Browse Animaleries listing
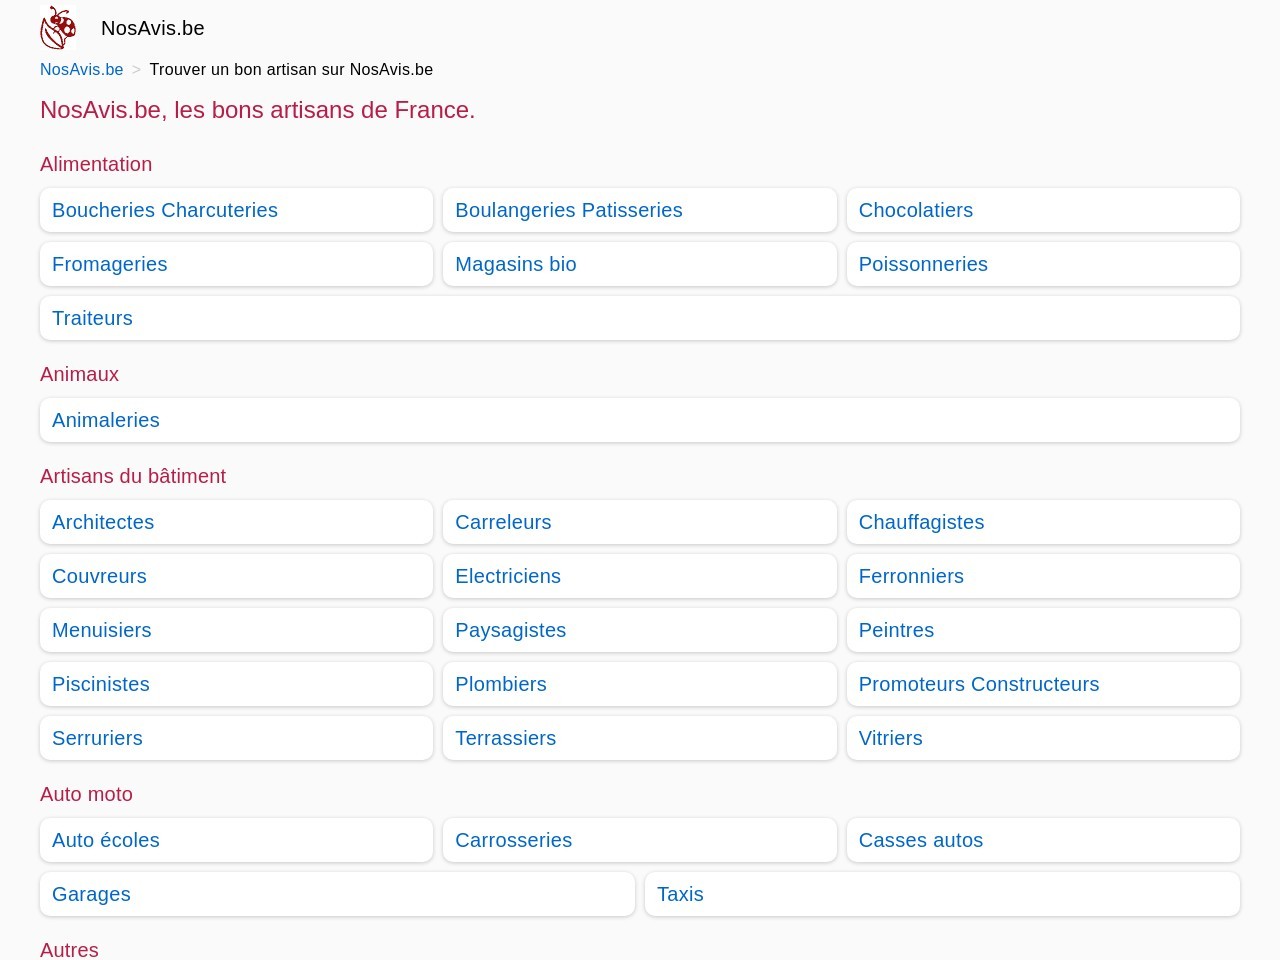This screenshot has height=960, width=1280. pos(640,420)
